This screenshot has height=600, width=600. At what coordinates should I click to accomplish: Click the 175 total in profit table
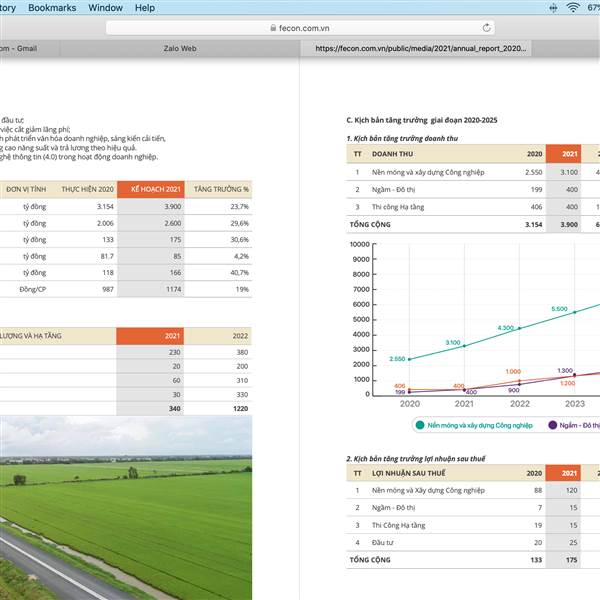[571, 560]
